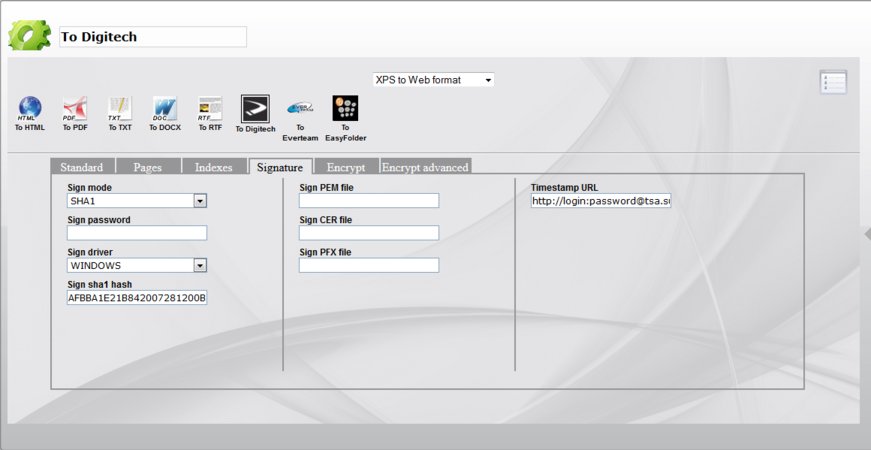Focus the Timestamp URL text field
This screenshot has width=871, height=450.
[x=600, y=201]
